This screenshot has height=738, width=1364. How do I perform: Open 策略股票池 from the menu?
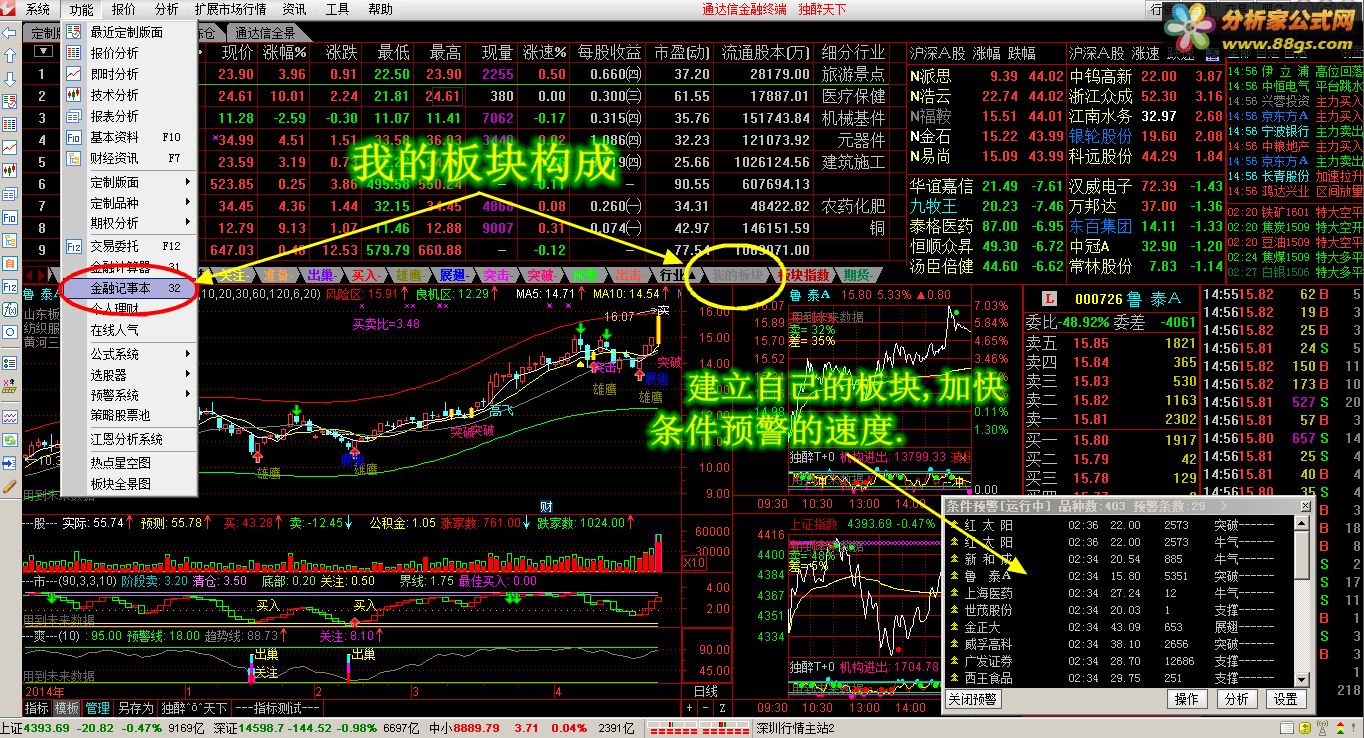tap(129, 415)
